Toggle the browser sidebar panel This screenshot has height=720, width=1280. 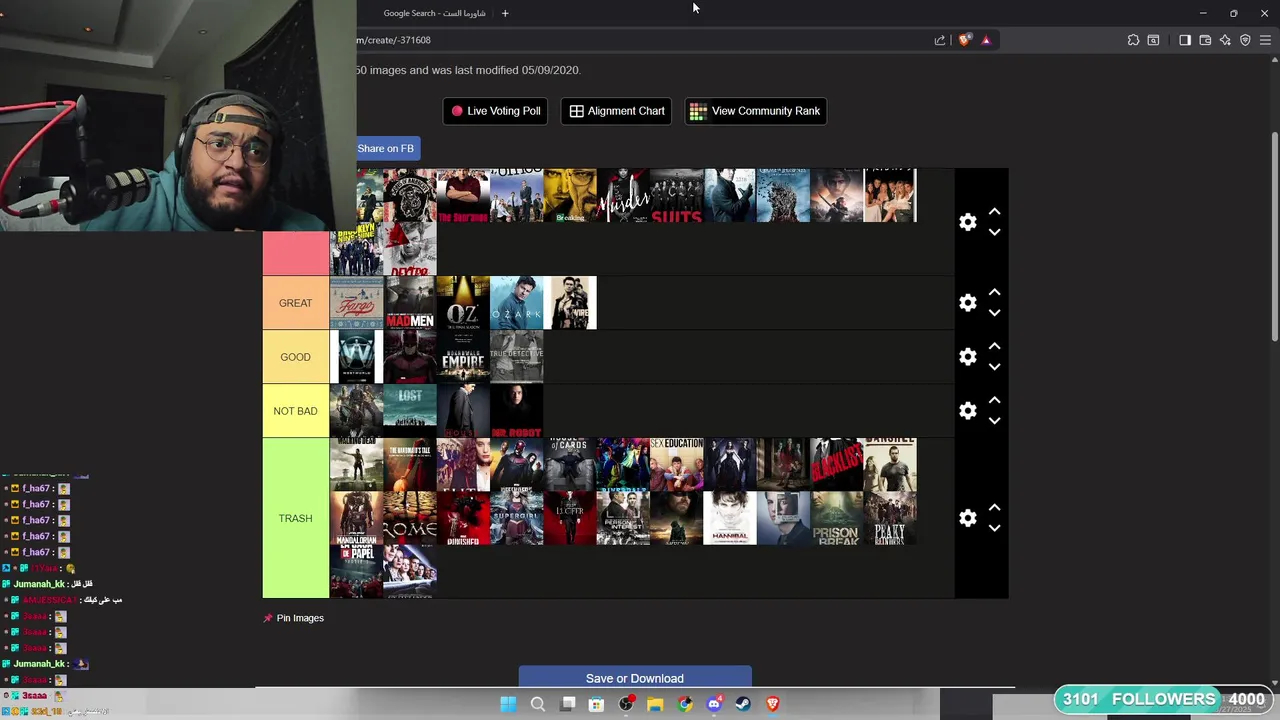(1185, 40)
